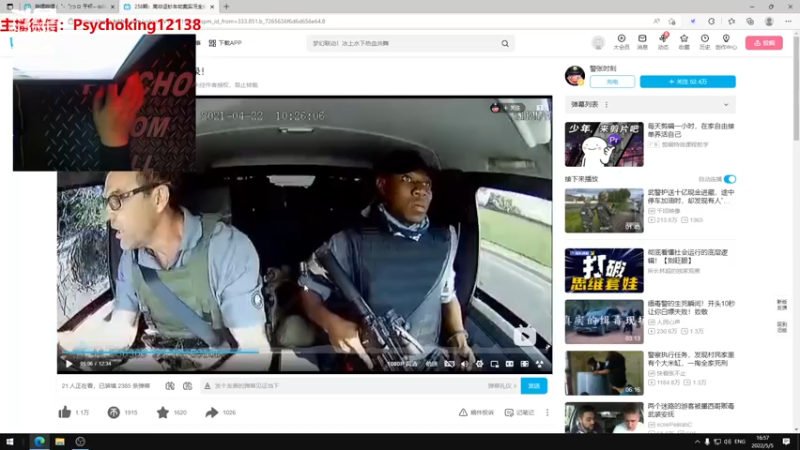Screen dimensions: 800x450
Task: Click the search magnifier icon
Action: [505, 43]
